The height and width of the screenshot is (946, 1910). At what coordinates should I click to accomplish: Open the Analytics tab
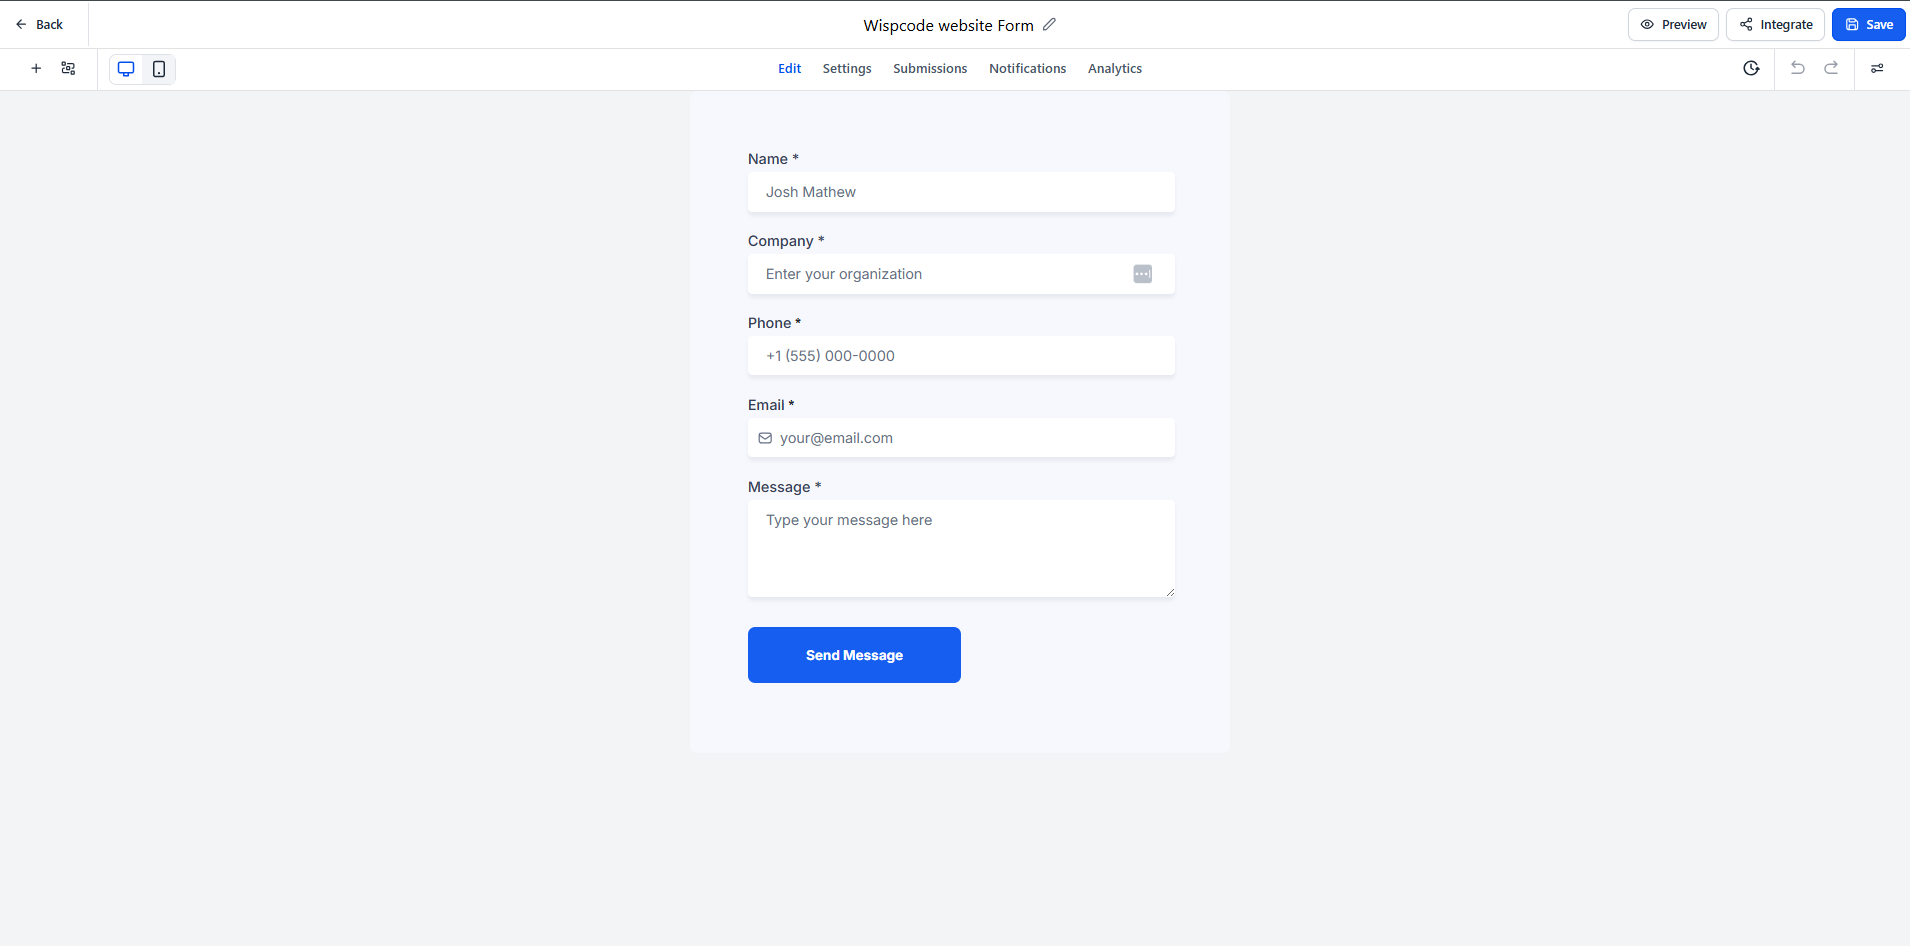point(1115,68)
